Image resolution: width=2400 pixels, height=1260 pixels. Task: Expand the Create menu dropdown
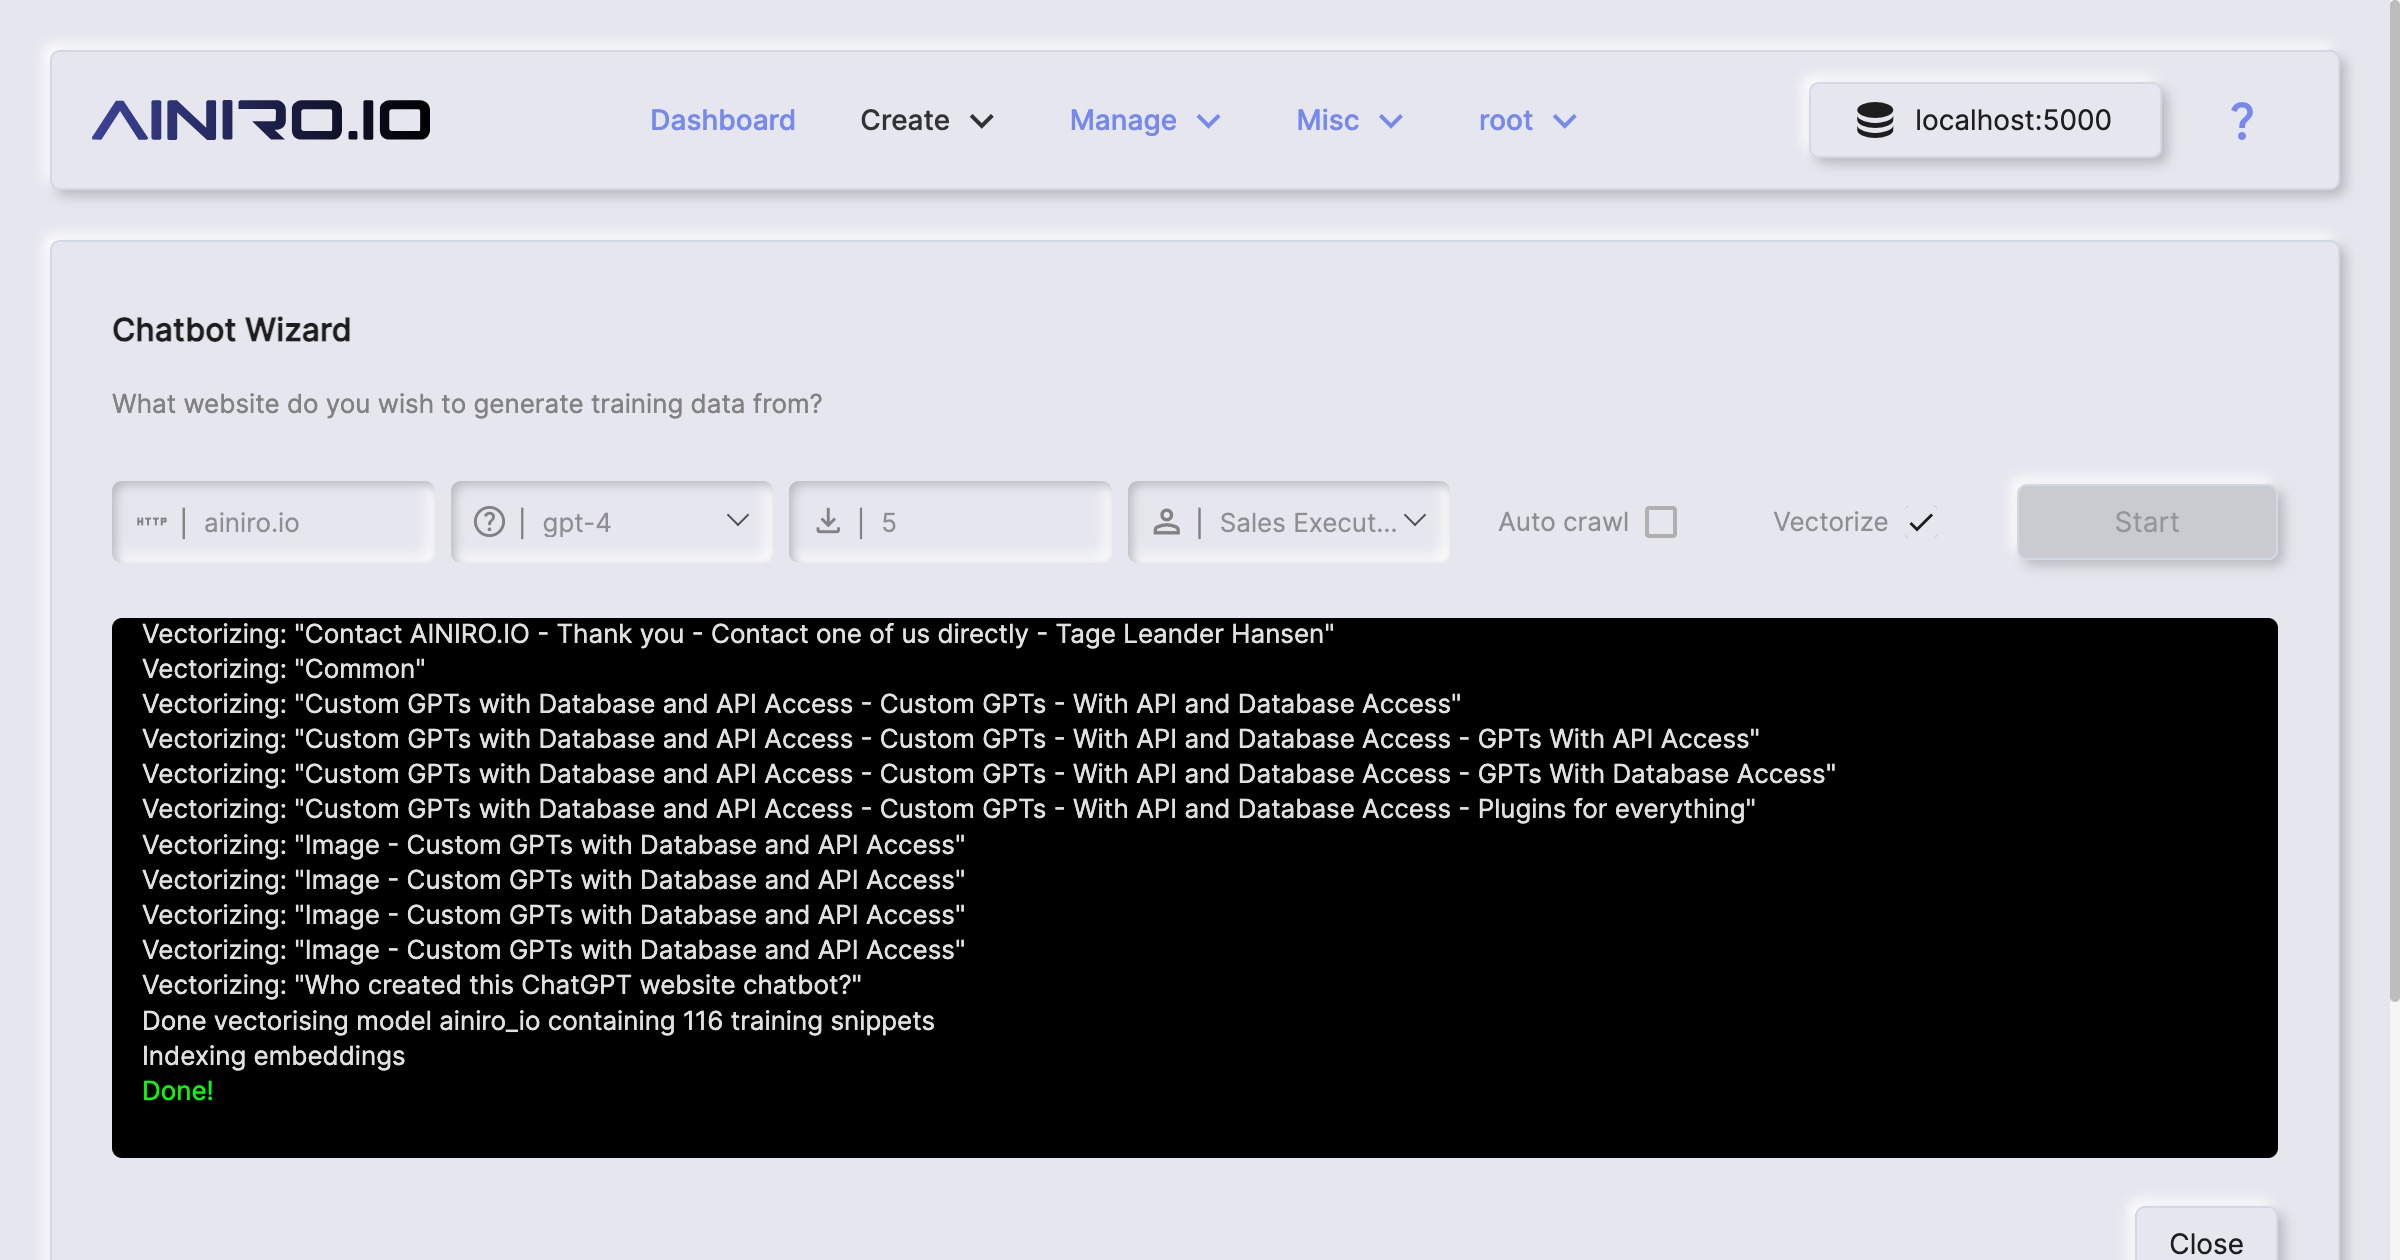926,120
